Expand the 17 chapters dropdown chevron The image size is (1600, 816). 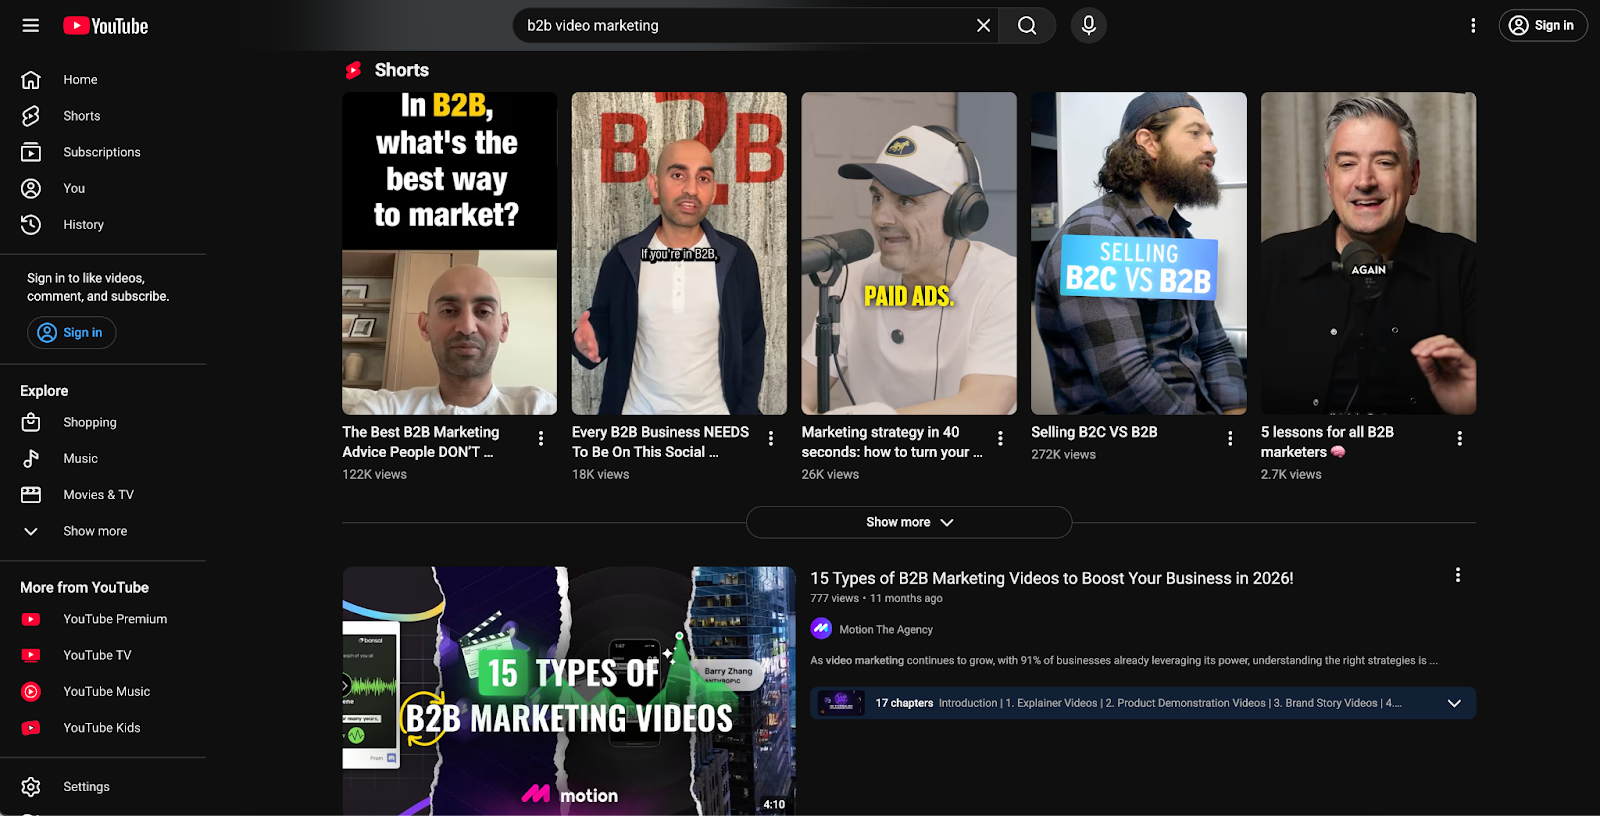[x=1454, y=703]
